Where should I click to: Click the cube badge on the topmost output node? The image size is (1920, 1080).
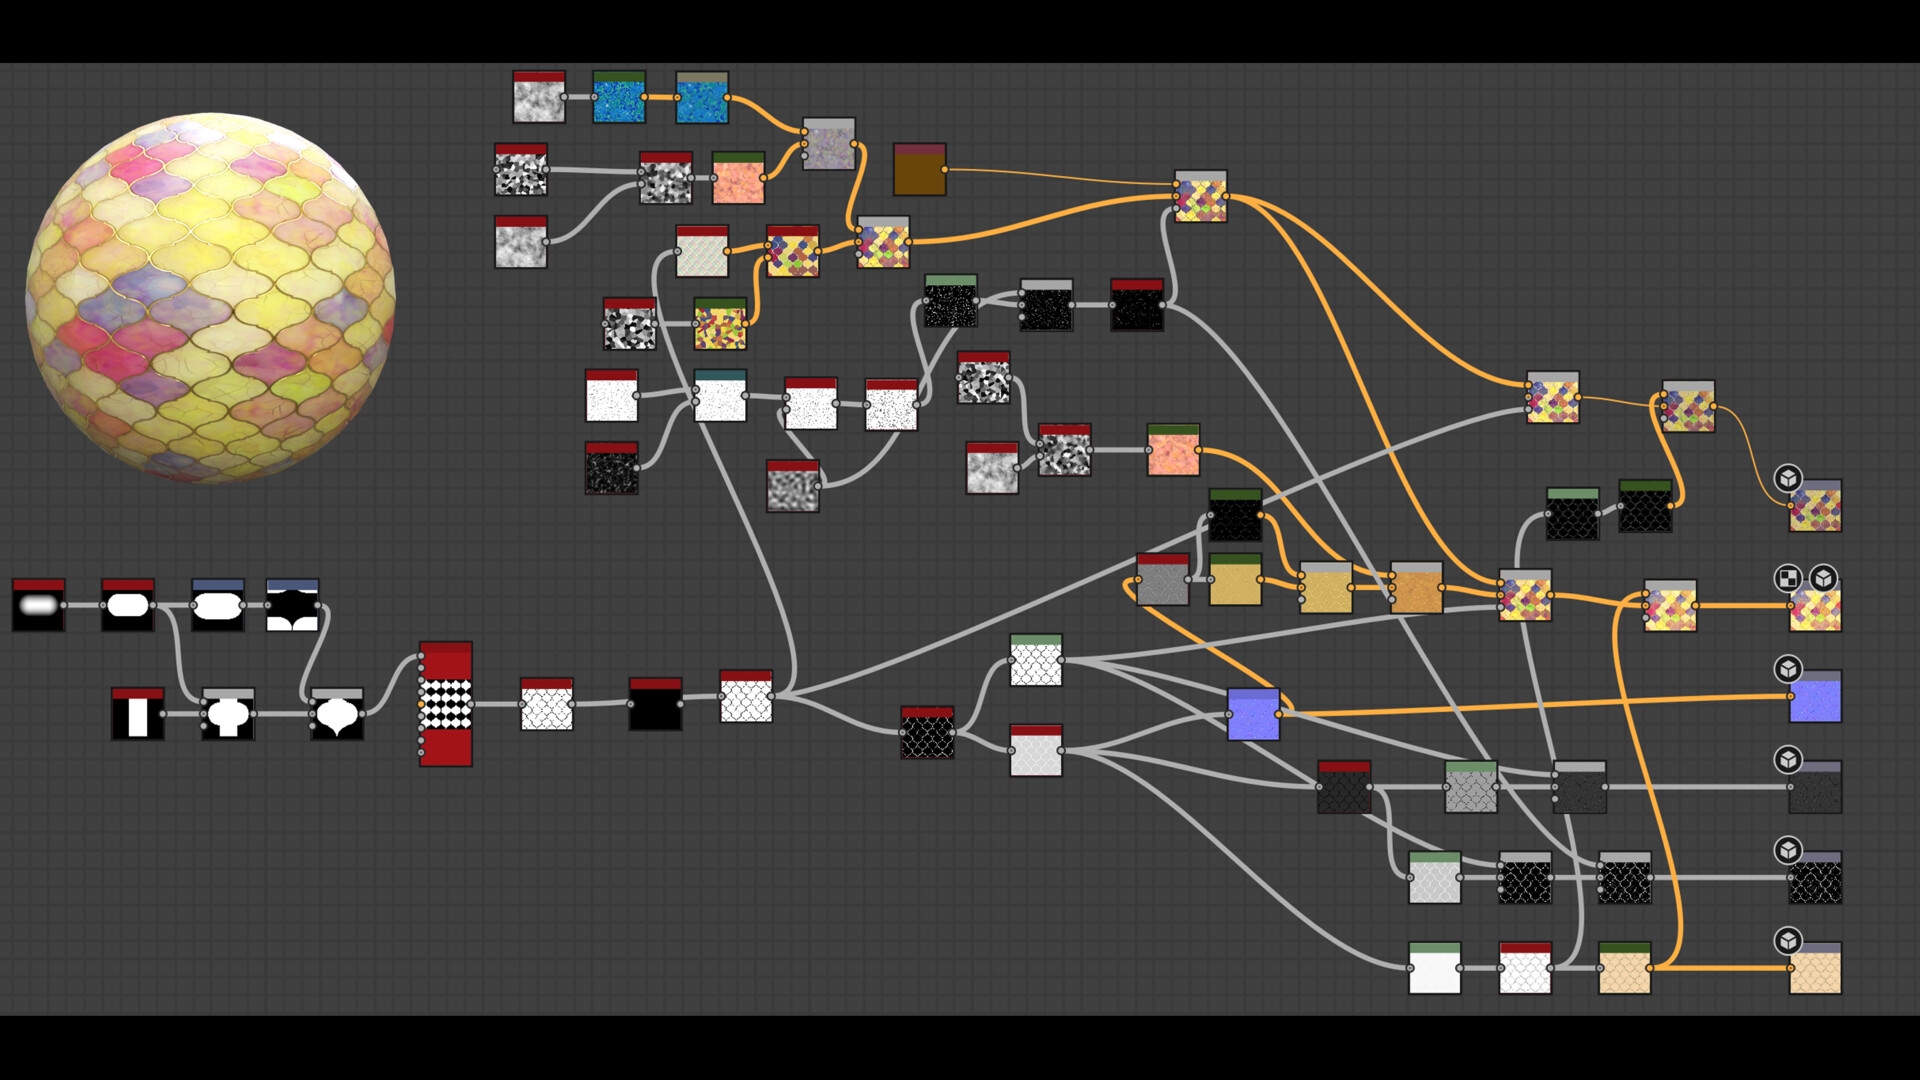click(x=1788, y=478)
